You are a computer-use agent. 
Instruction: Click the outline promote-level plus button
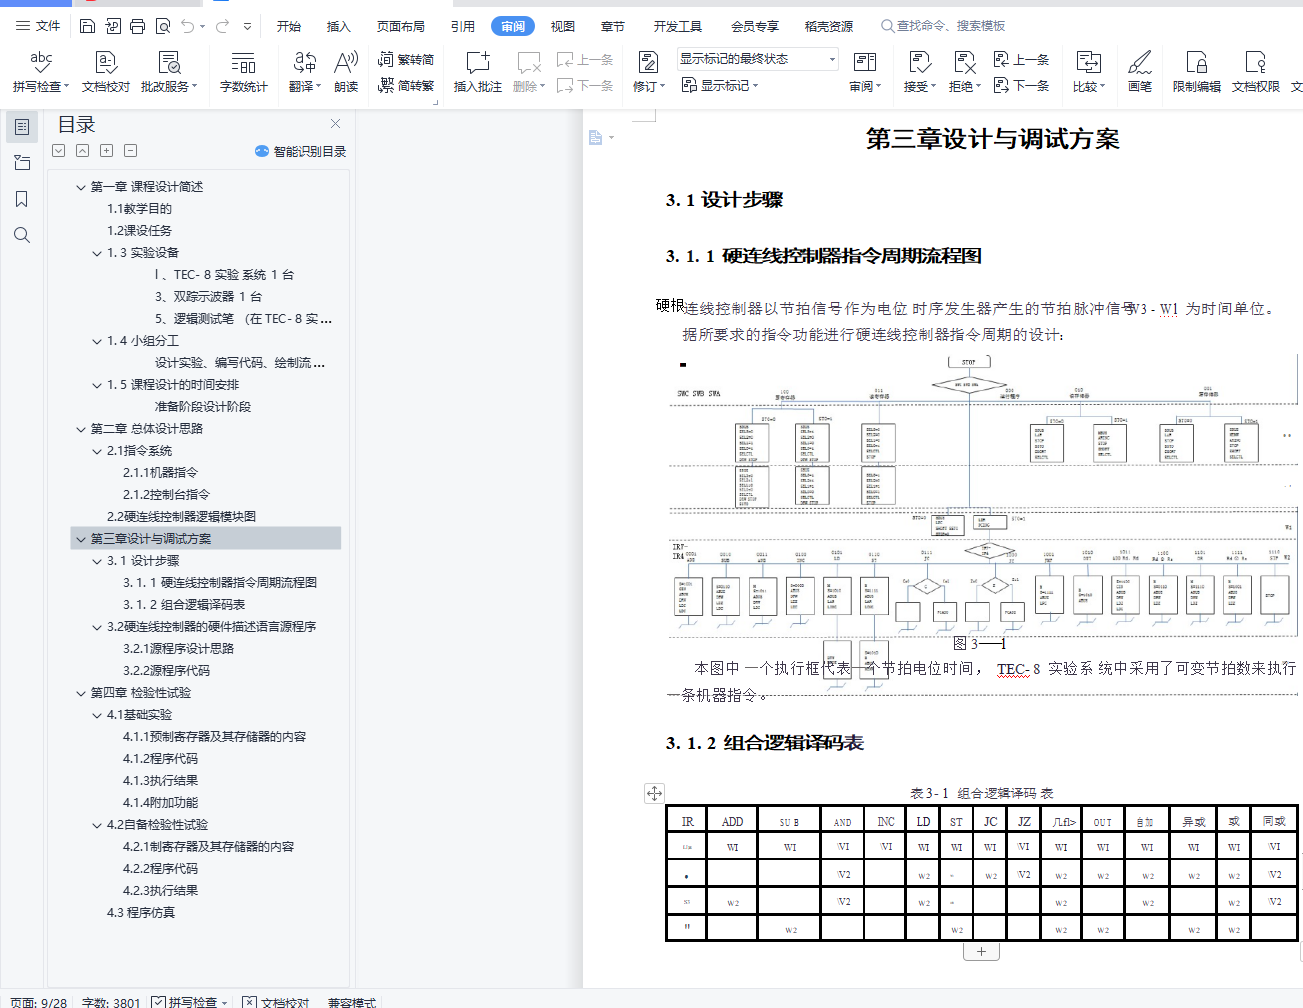(x=106, y=151)
